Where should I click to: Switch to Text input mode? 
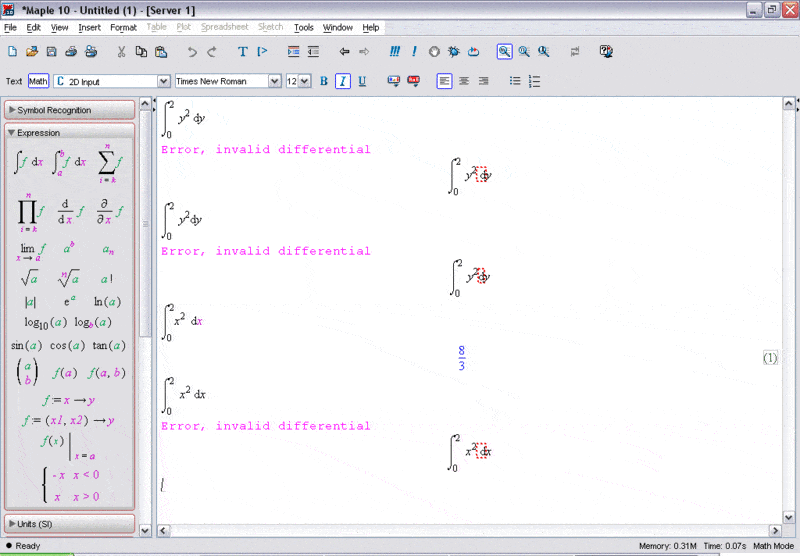pyautogui.click(x=14, y=81)
